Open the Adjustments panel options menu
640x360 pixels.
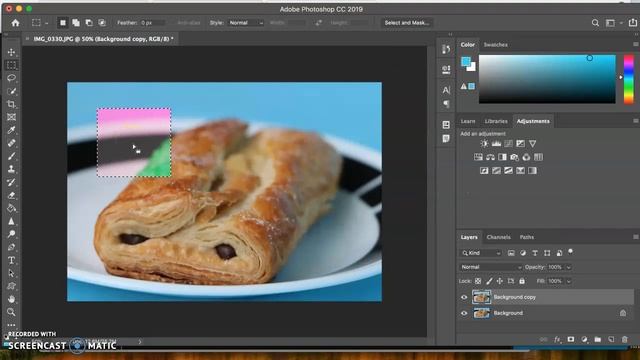[x=636, y=121]
